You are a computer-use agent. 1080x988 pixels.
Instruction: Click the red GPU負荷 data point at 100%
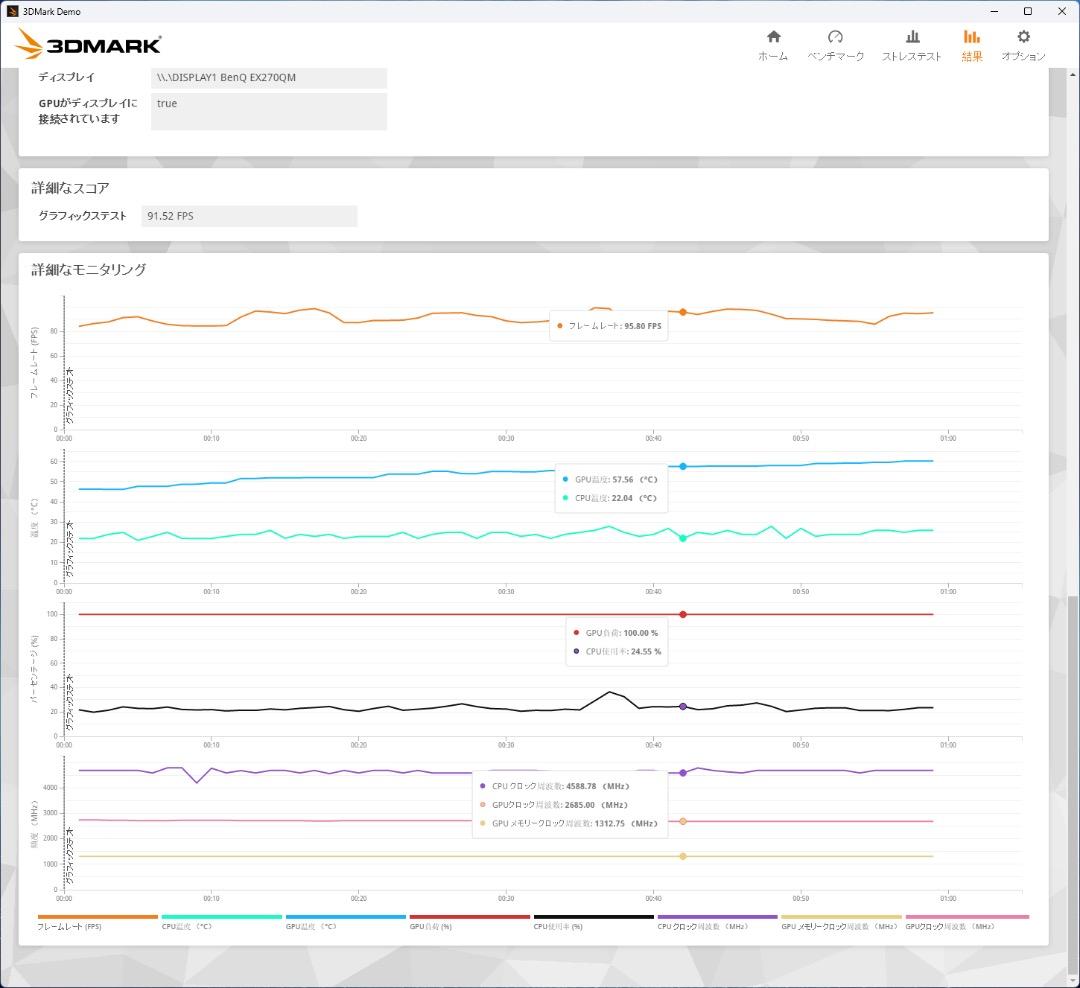(683, 614)
